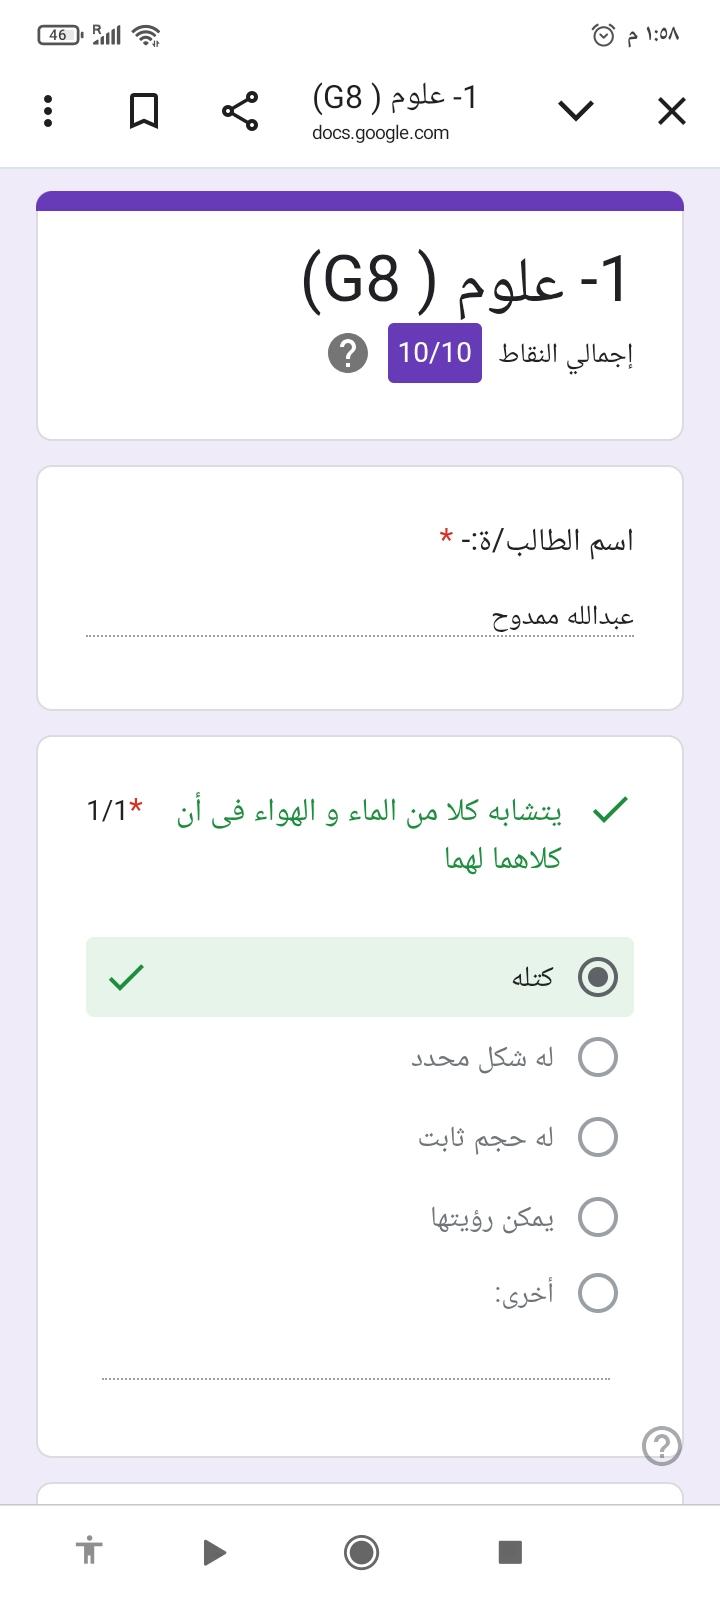This screenshot has width=720, height=1600.
Task: Tap the share icon
Action: 240,111
